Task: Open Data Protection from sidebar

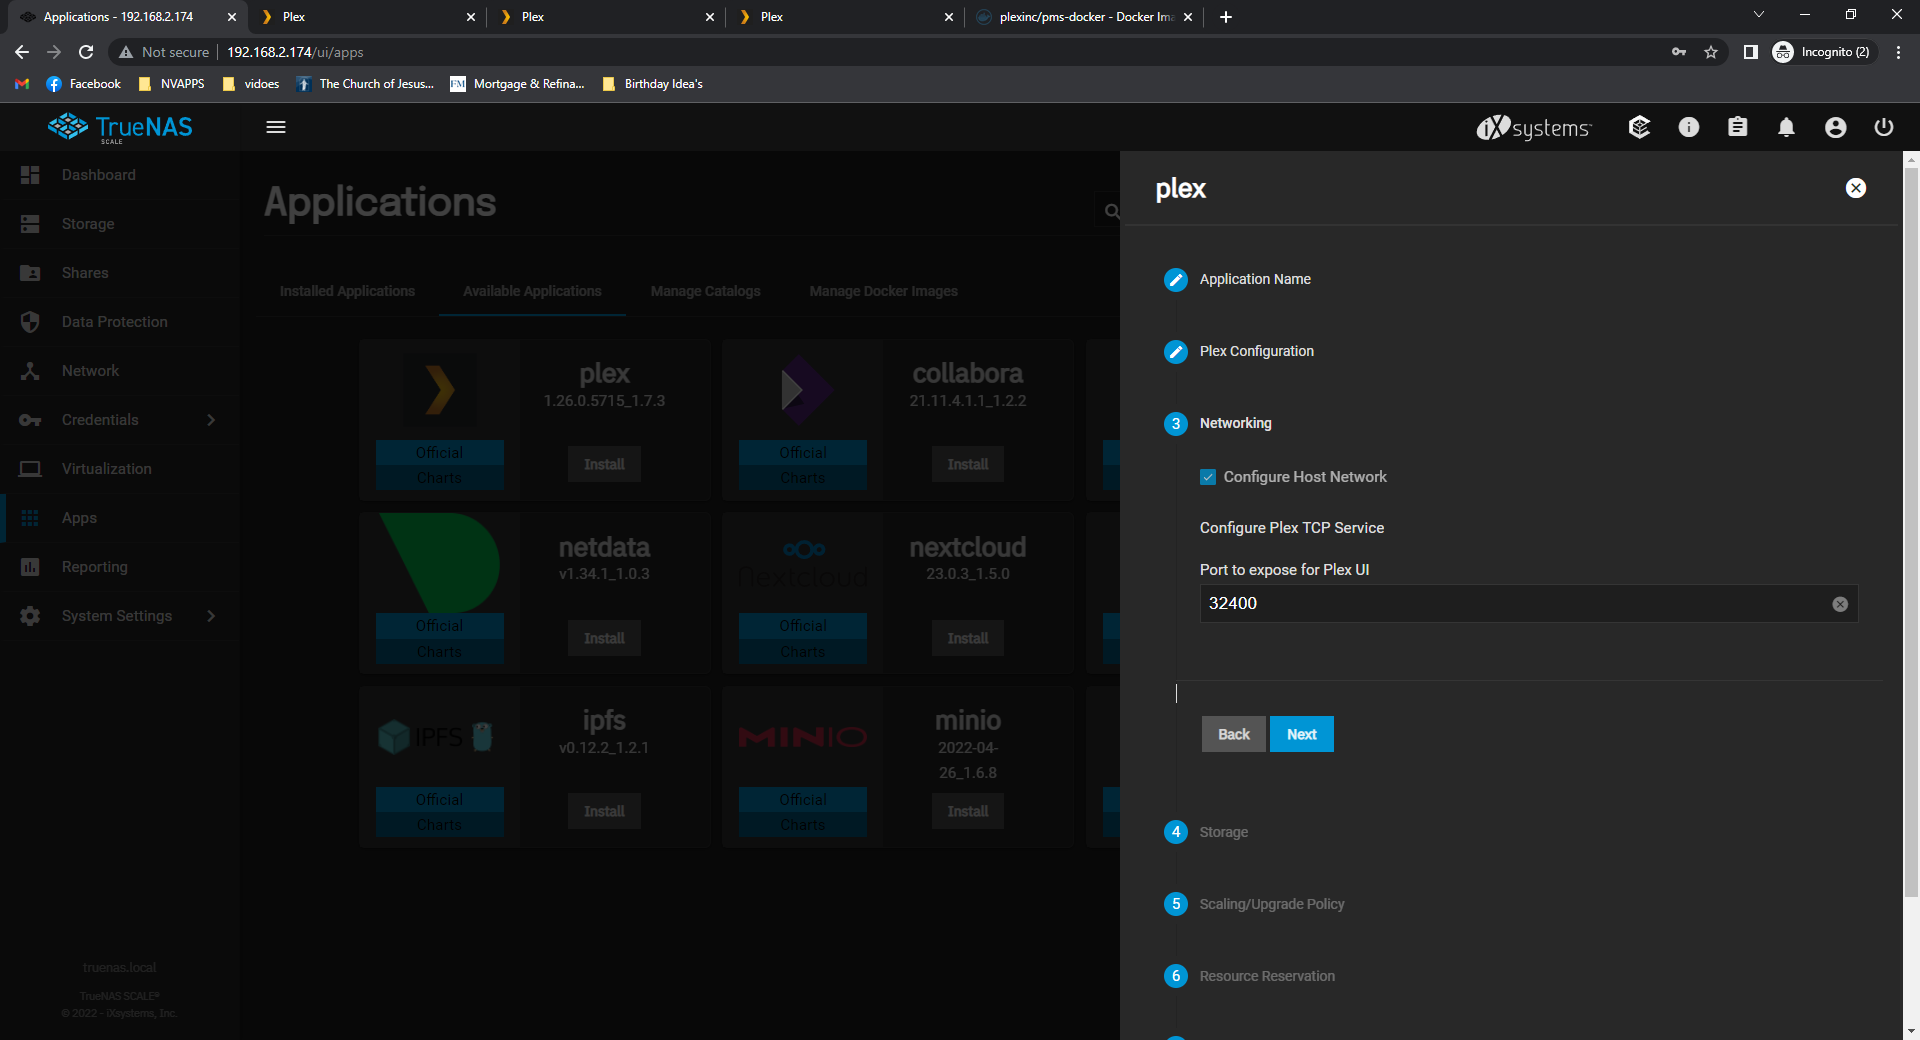Action: (x=120, y=322)
